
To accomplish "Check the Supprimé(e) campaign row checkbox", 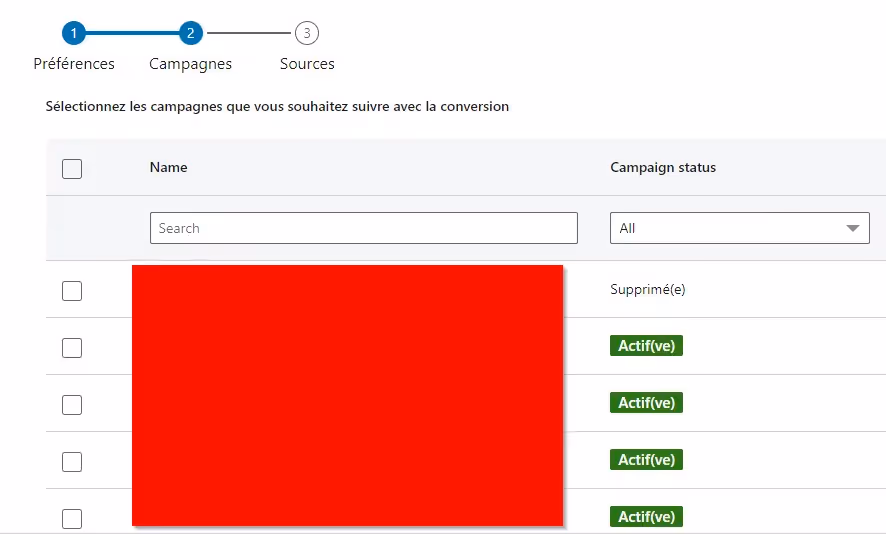I will [72, 291].
